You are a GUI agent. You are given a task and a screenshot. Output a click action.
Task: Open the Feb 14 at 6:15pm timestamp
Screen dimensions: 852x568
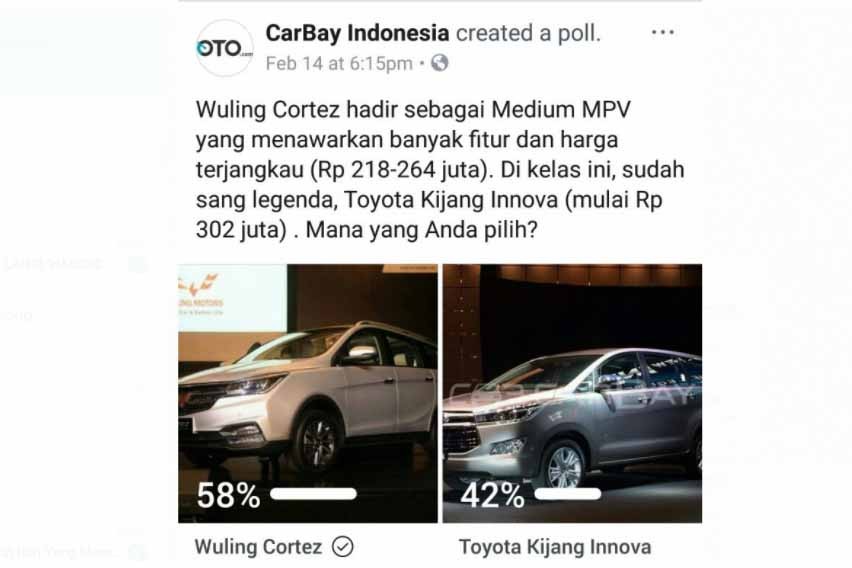click(x=339, y=64)
